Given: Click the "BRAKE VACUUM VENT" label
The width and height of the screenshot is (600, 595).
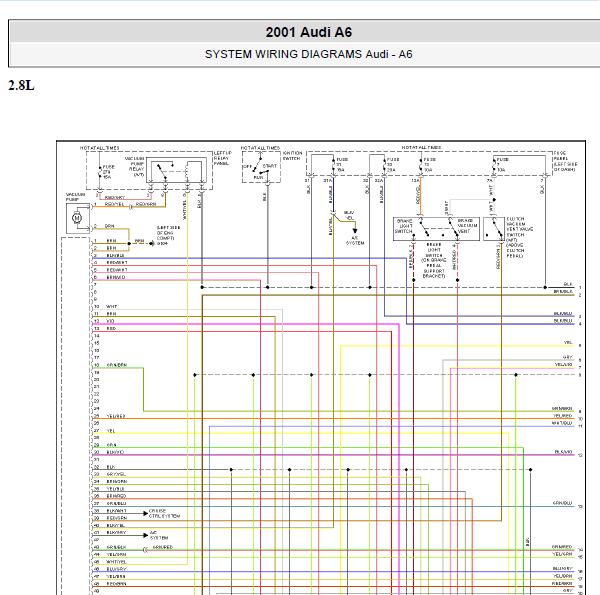Looking at the screenshot, I should (x=467, y=226).
